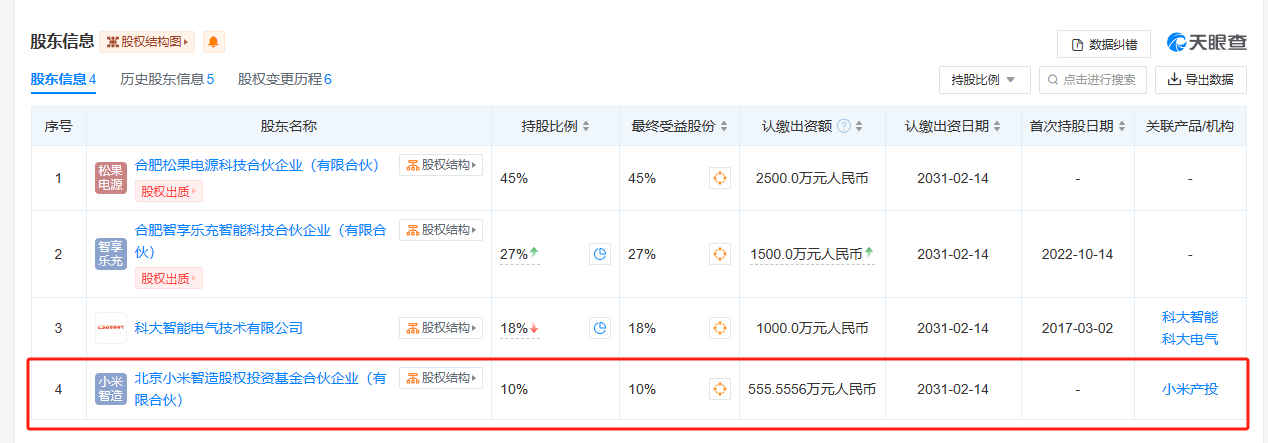Click in the 点击进行搜索 search box
1268x443 pixels.
click(1092, 79)
